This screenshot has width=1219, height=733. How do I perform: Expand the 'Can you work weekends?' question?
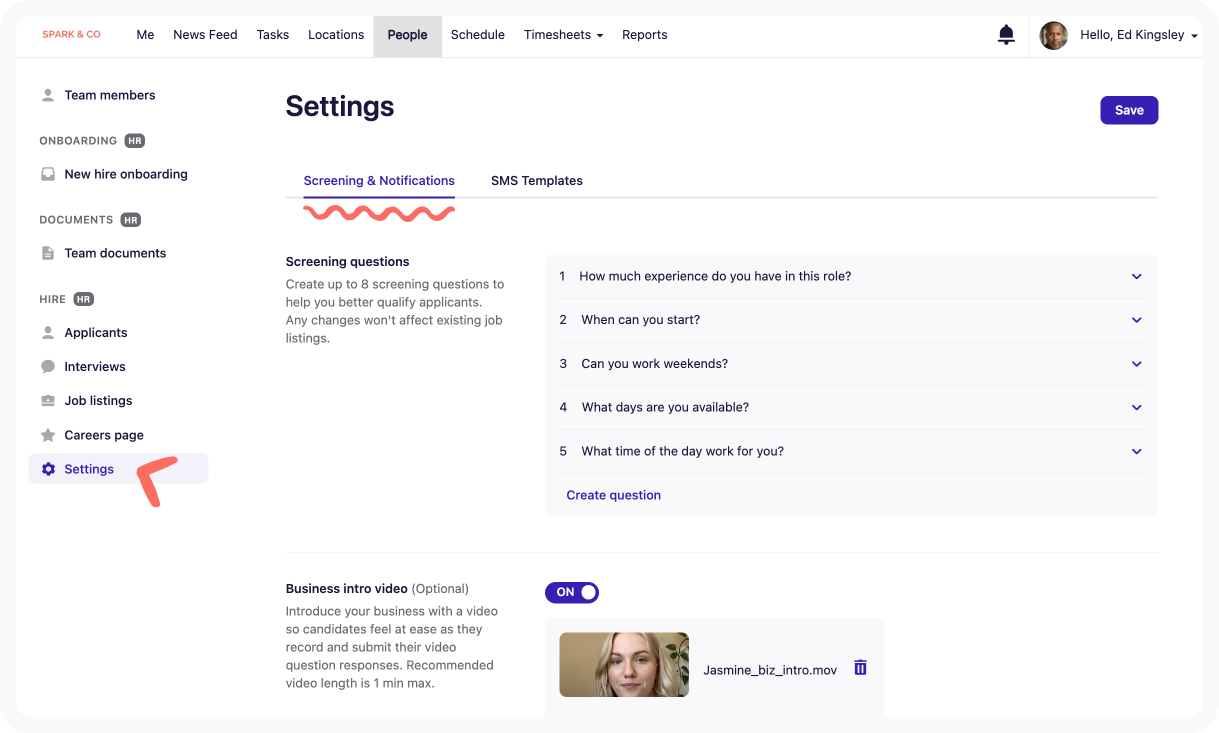pos(1136,364)
